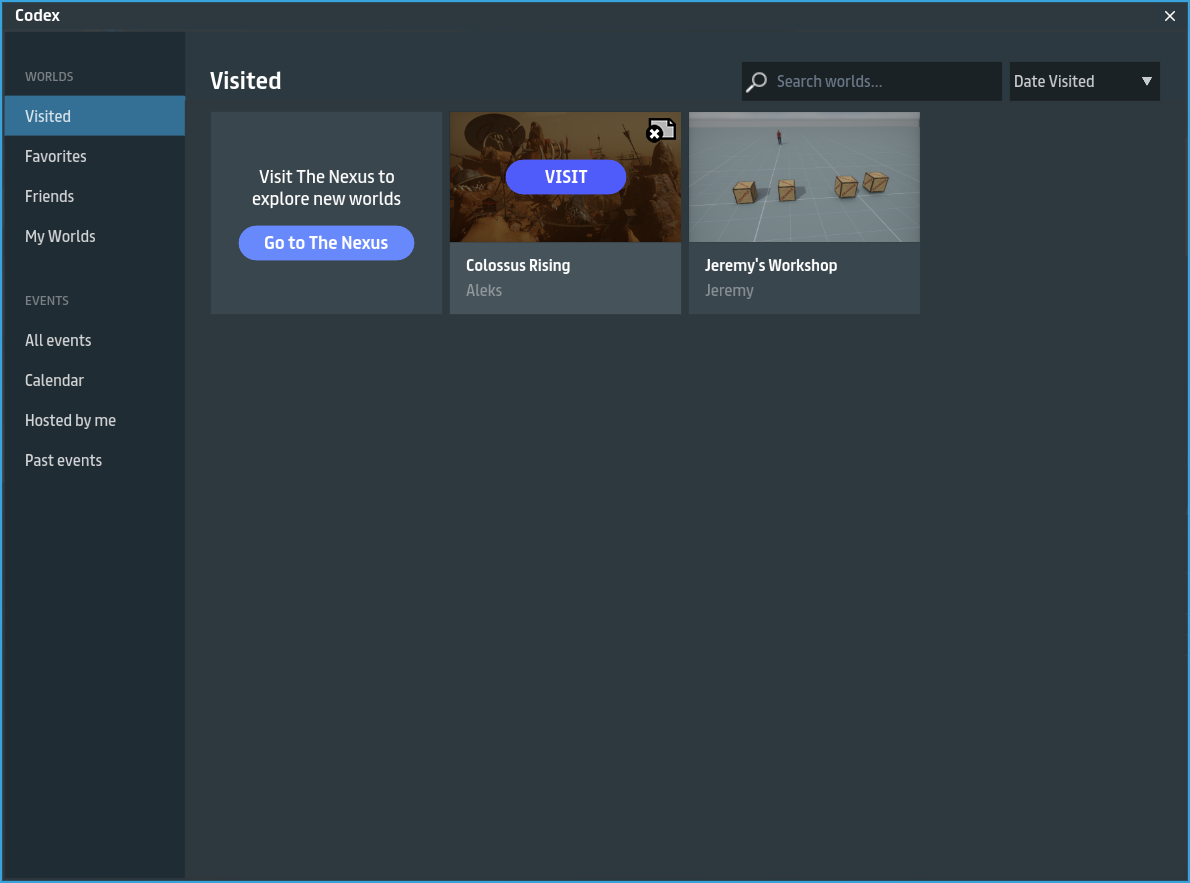
Task: Click author name Jeremy under the workshop
Action: tap(729, 290)
